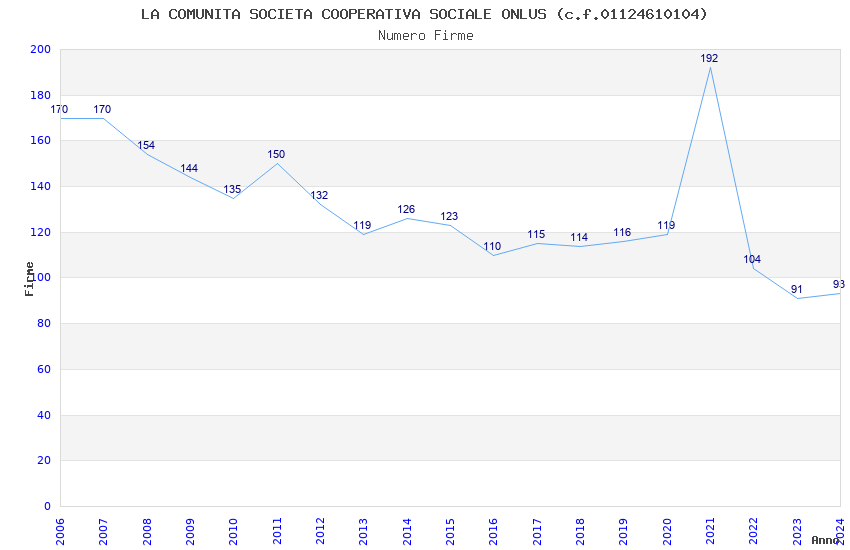Select the 115 data label for 2017
Viewport: 850px width, 550px height.
[536, 234]
